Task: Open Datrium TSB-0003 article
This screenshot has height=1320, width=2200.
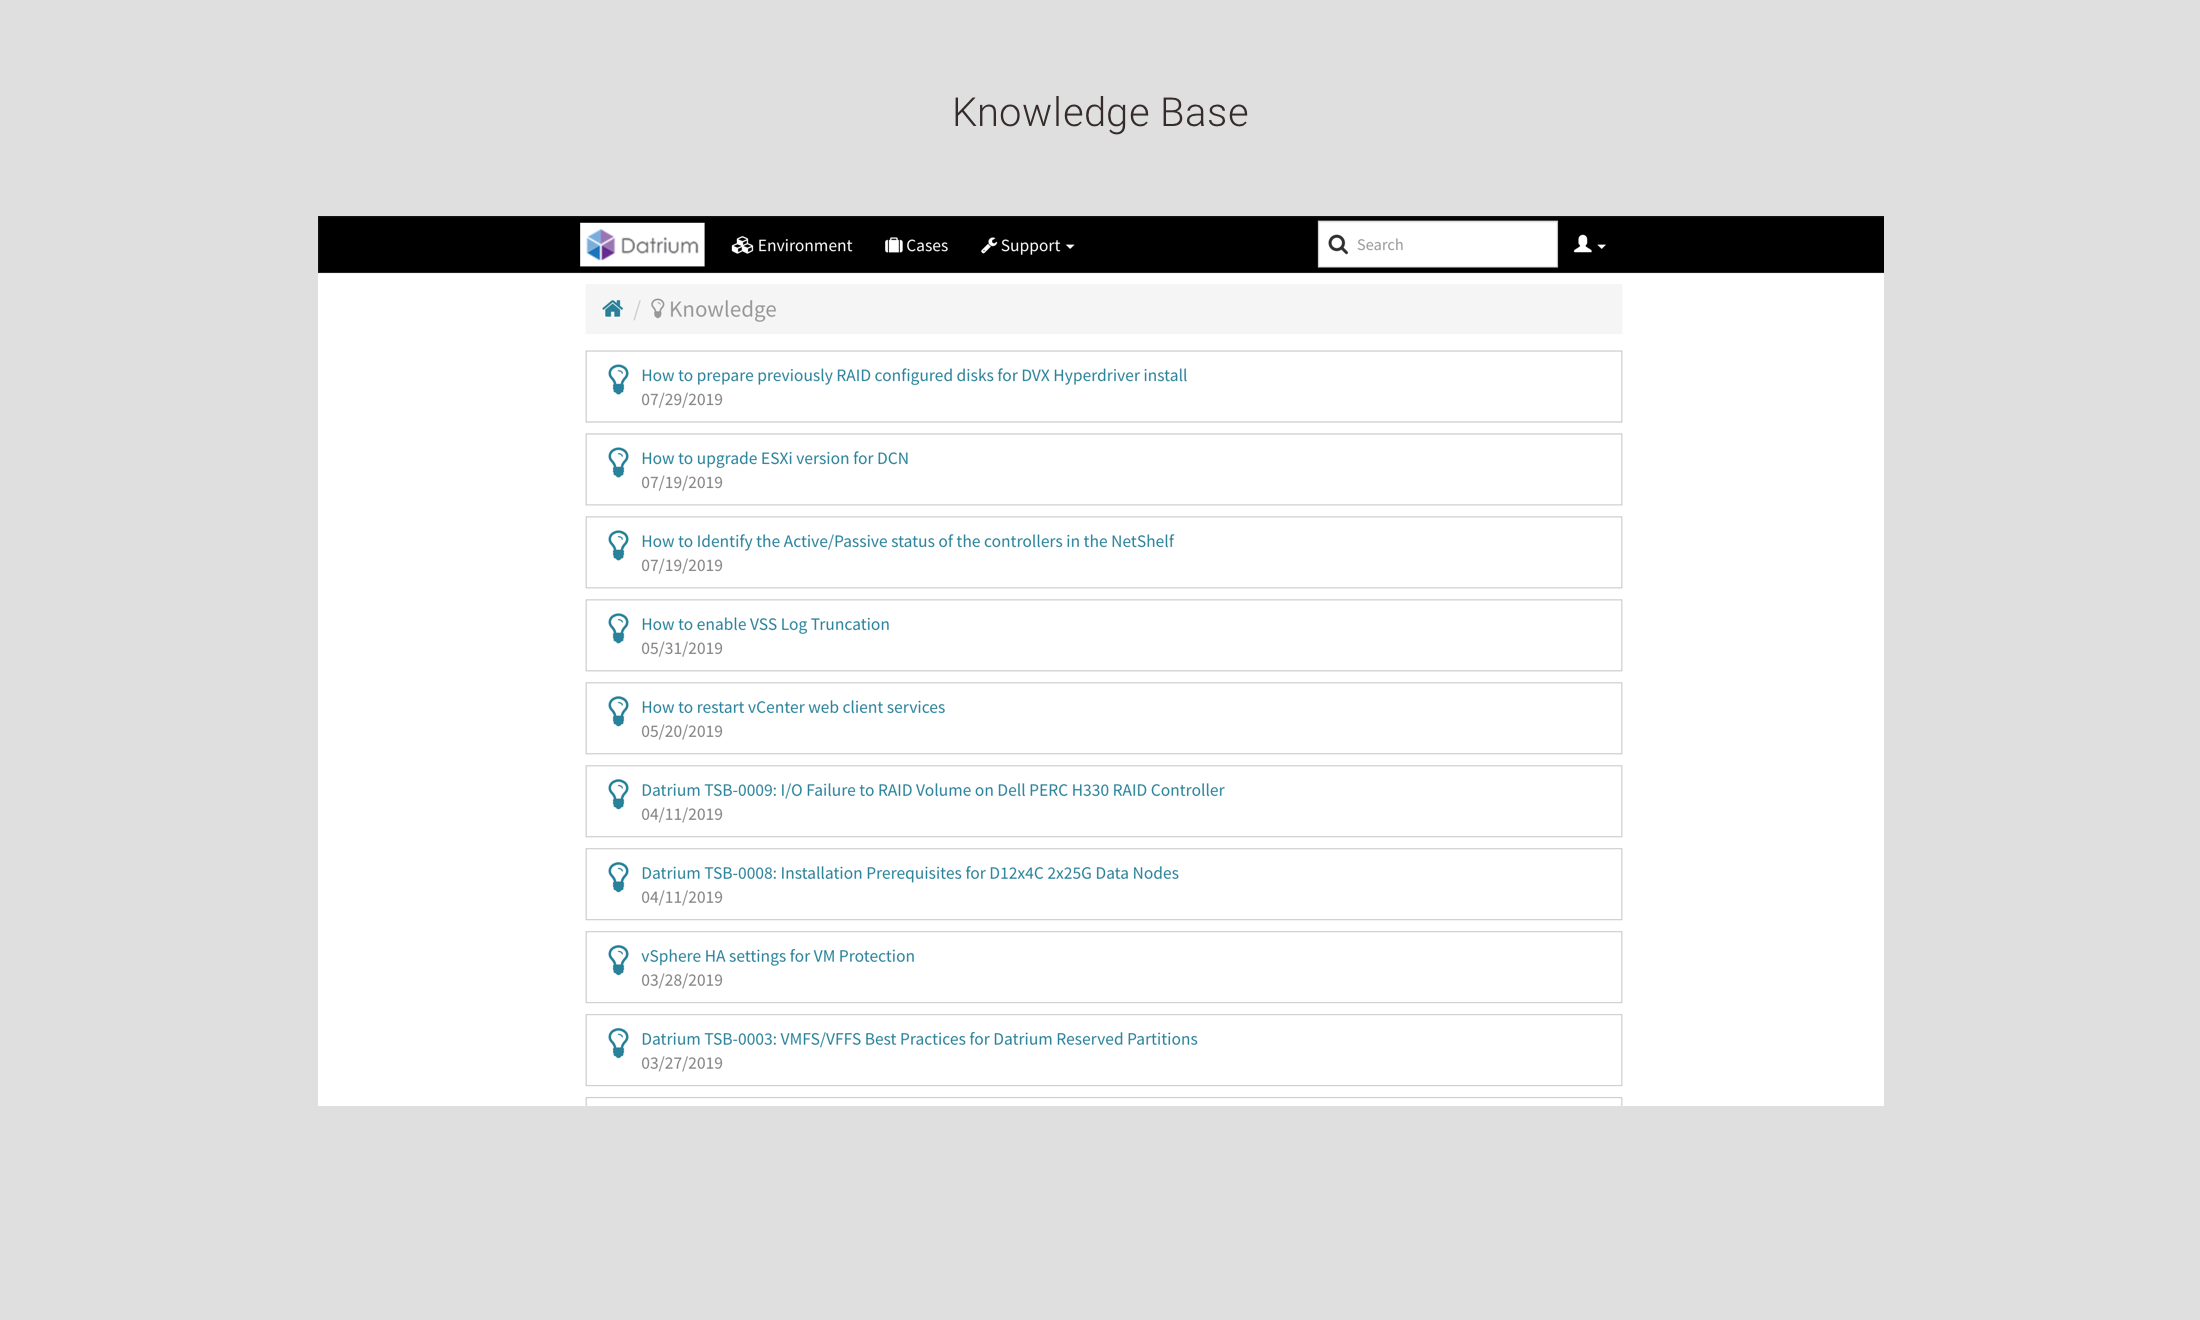Action: (919, 1039)
